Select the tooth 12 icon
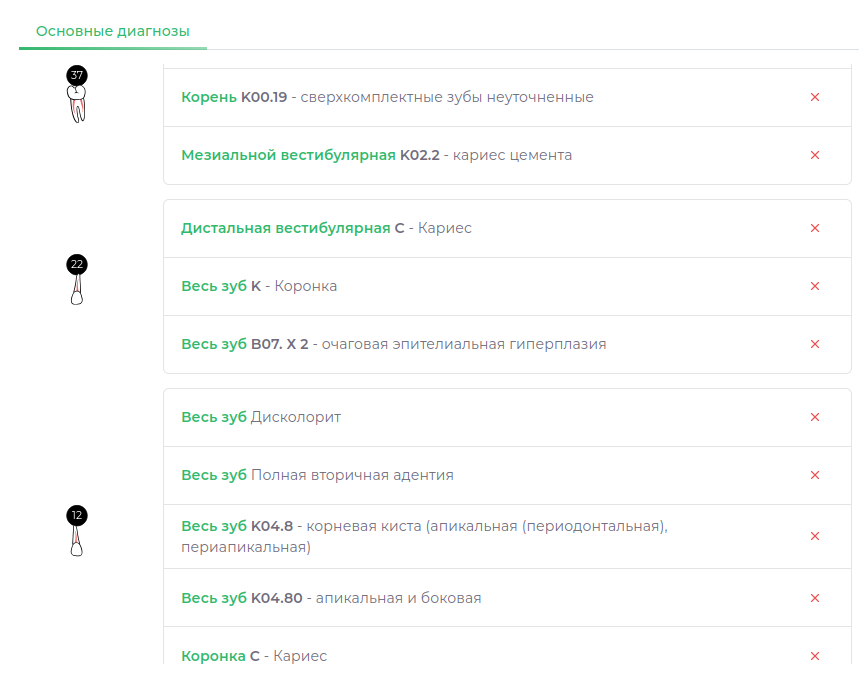Viewport: 859px width, 692px height. [76, 533]
